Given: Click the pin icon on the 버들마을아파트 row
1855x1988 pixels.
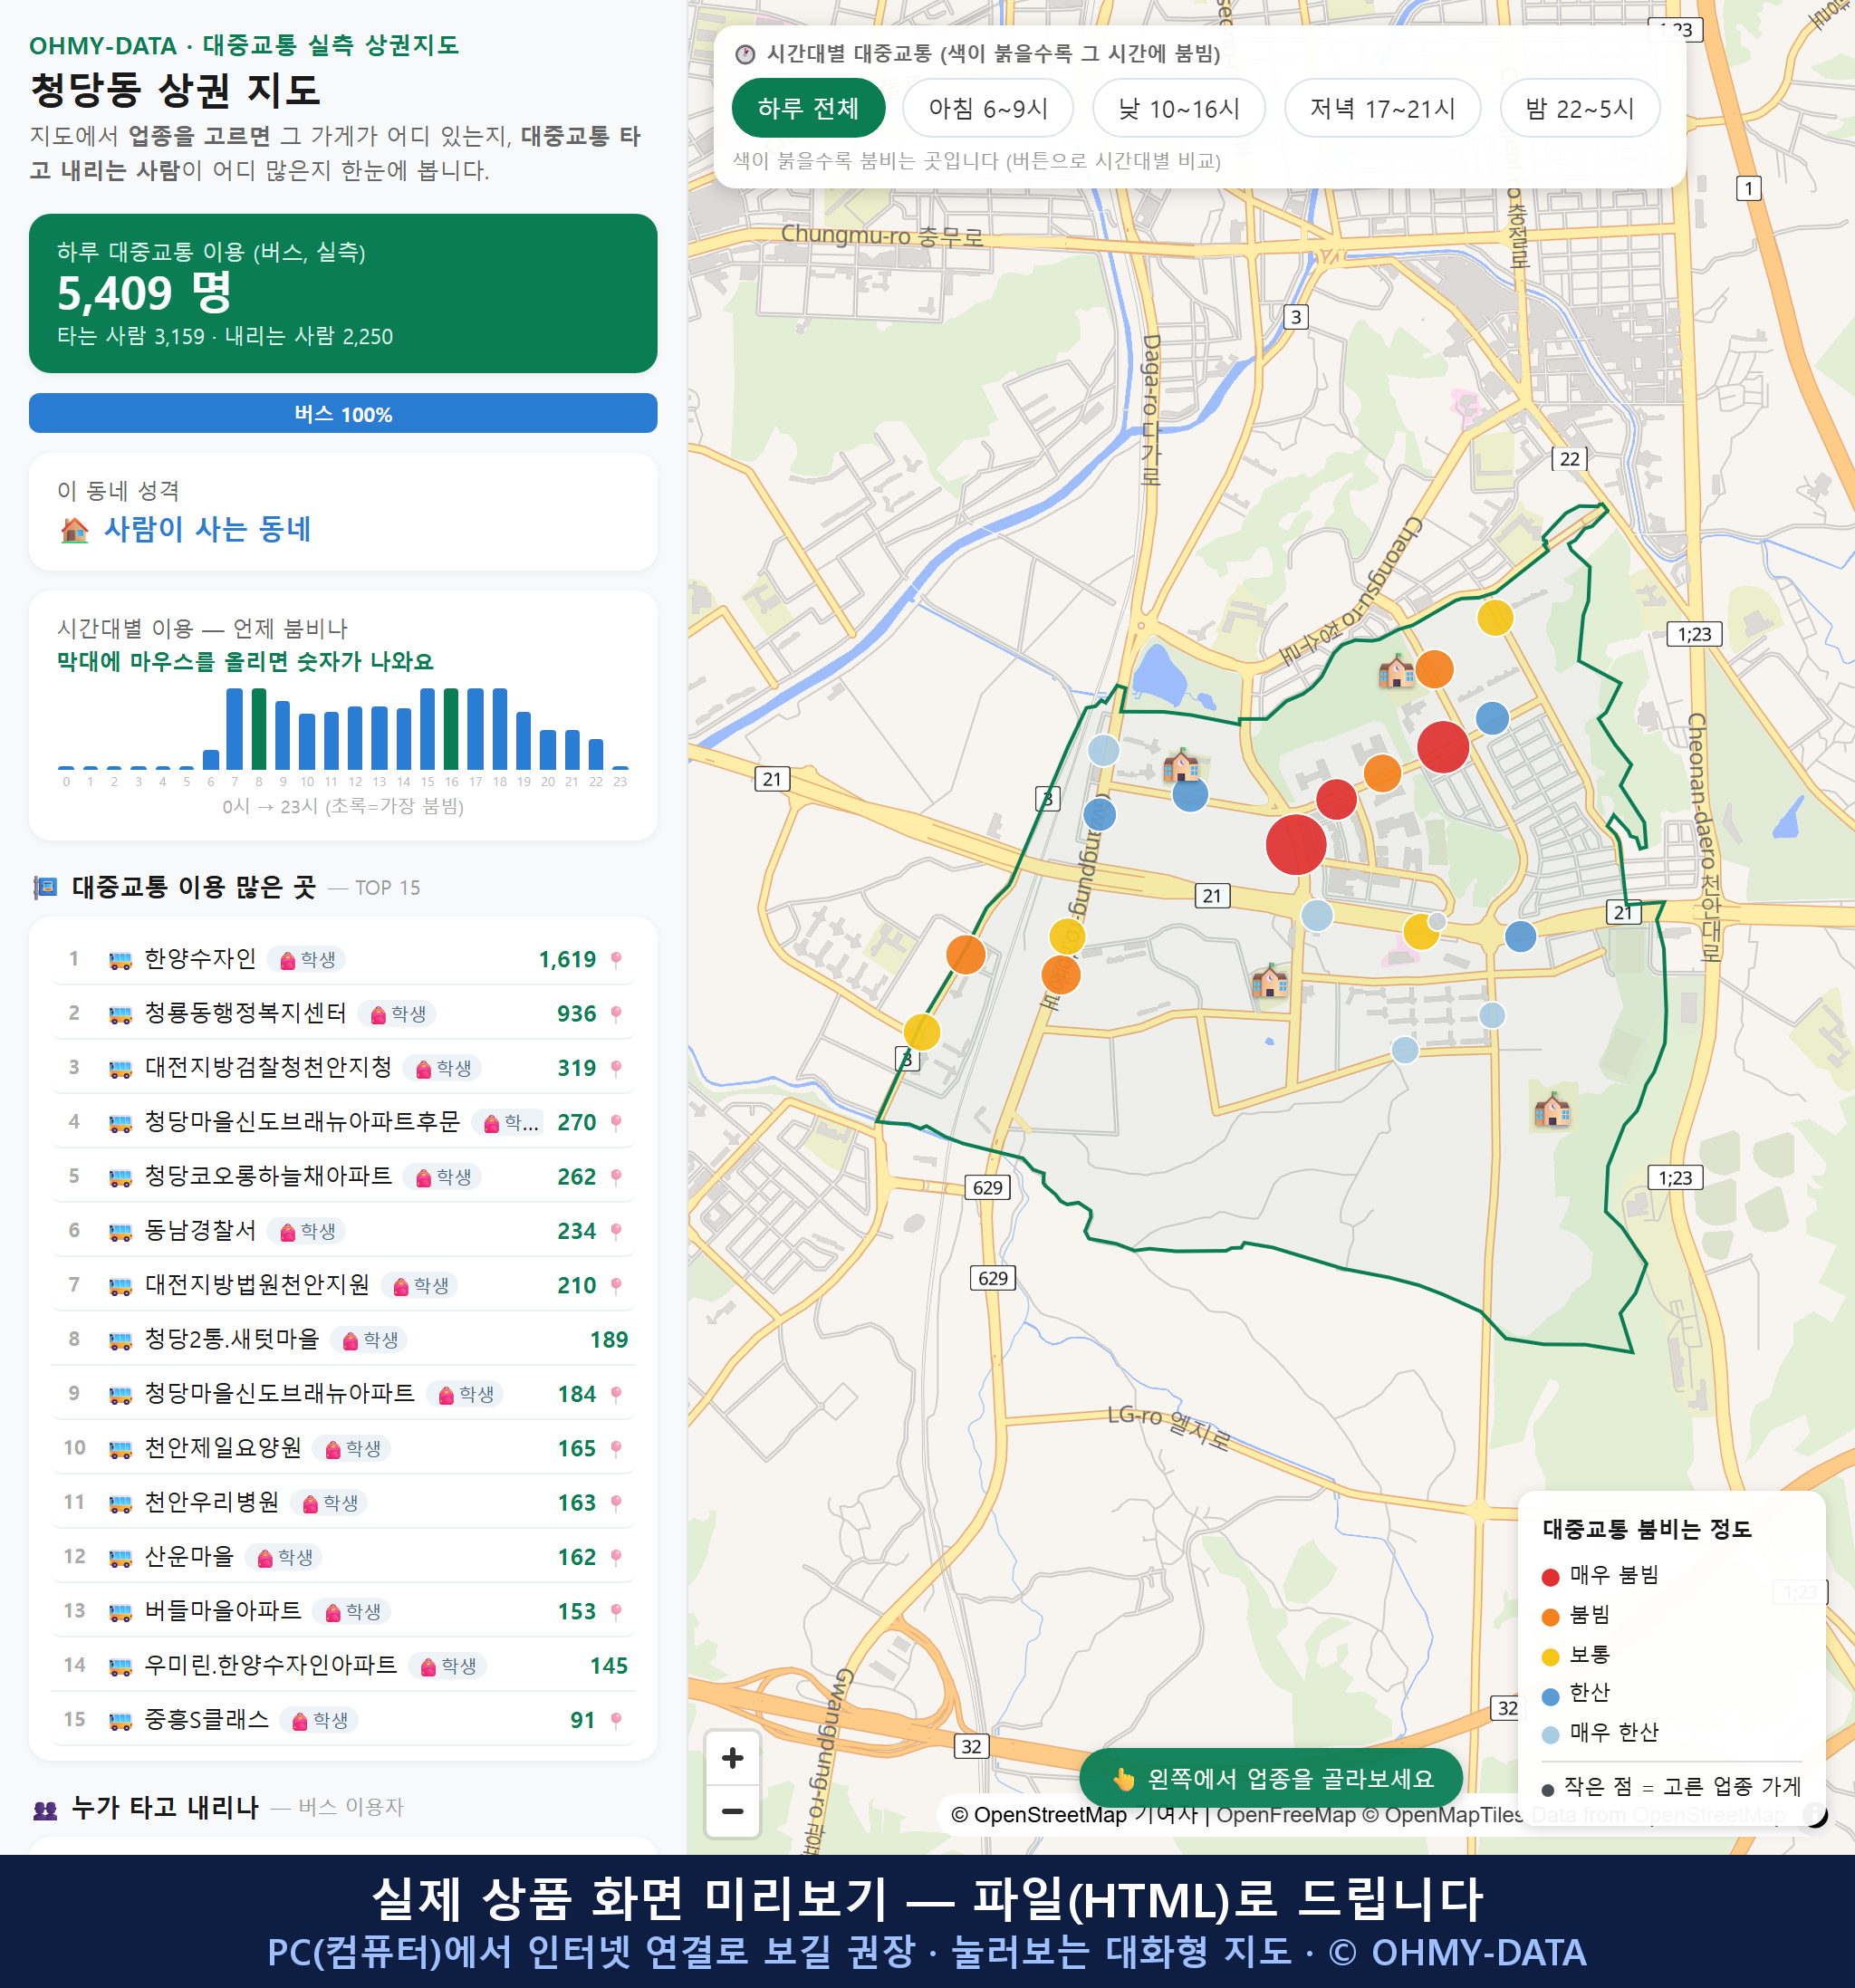Looking at the screenshot, I should [x=616, y=1611].
